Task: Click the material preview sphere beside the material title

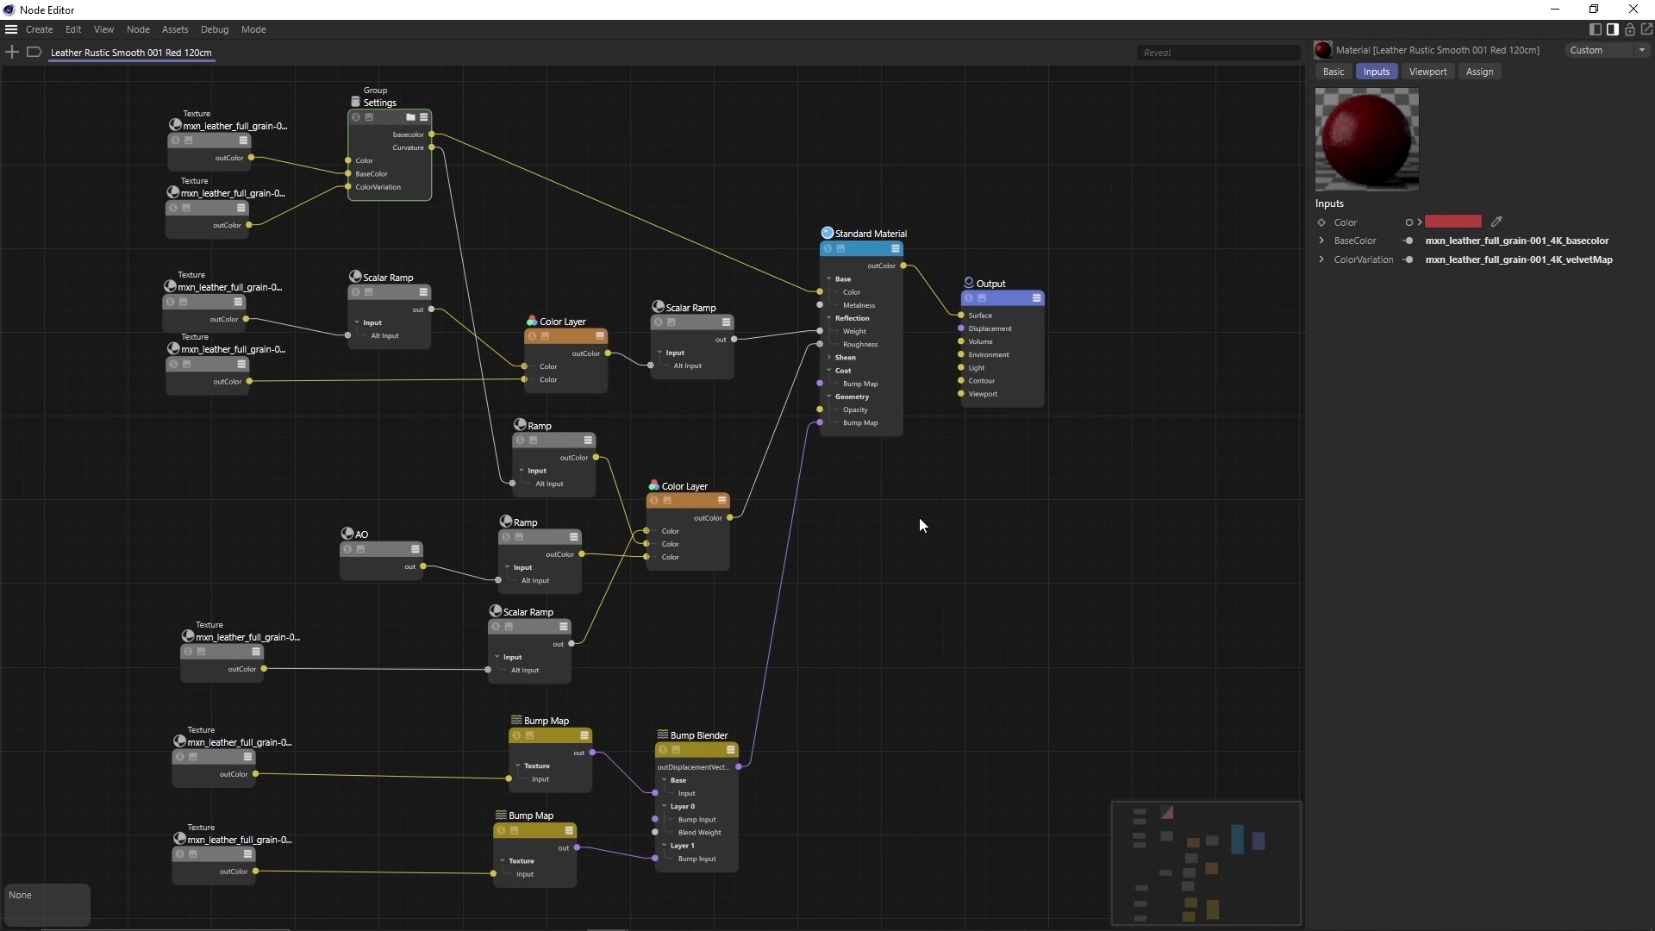Action: coord(1322,49)
